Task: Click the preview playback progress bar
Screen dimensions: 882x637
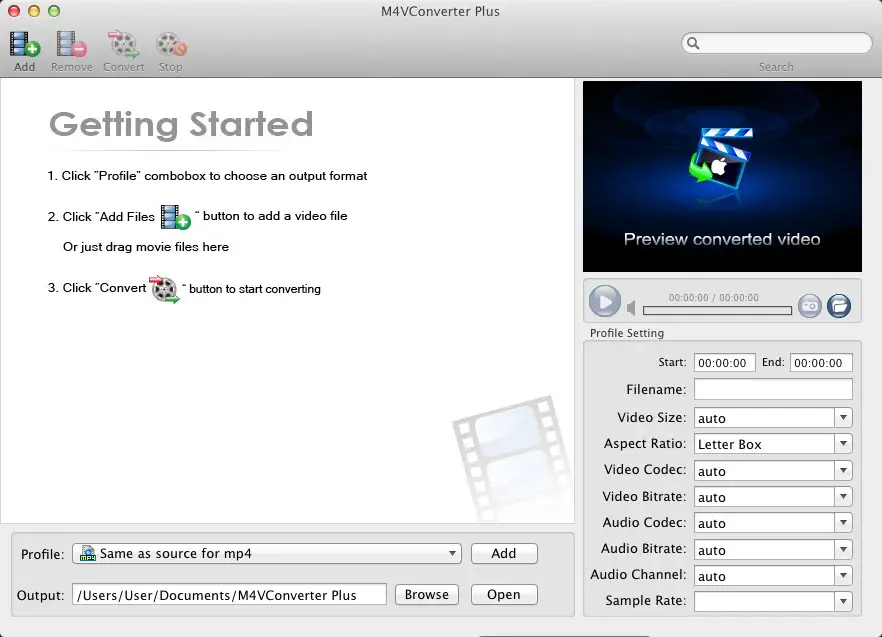Action: (x=717, y=310)
